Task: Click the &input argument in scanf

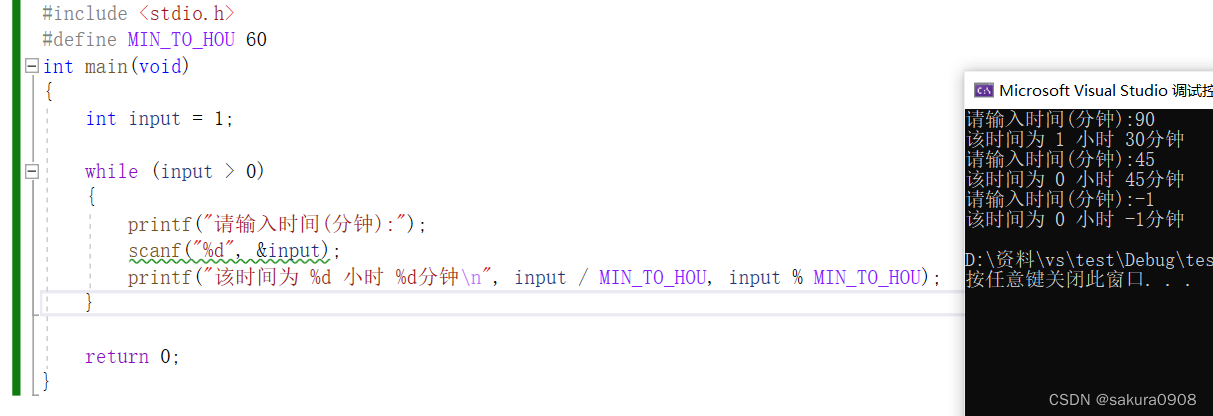Action: click(288, 251)
